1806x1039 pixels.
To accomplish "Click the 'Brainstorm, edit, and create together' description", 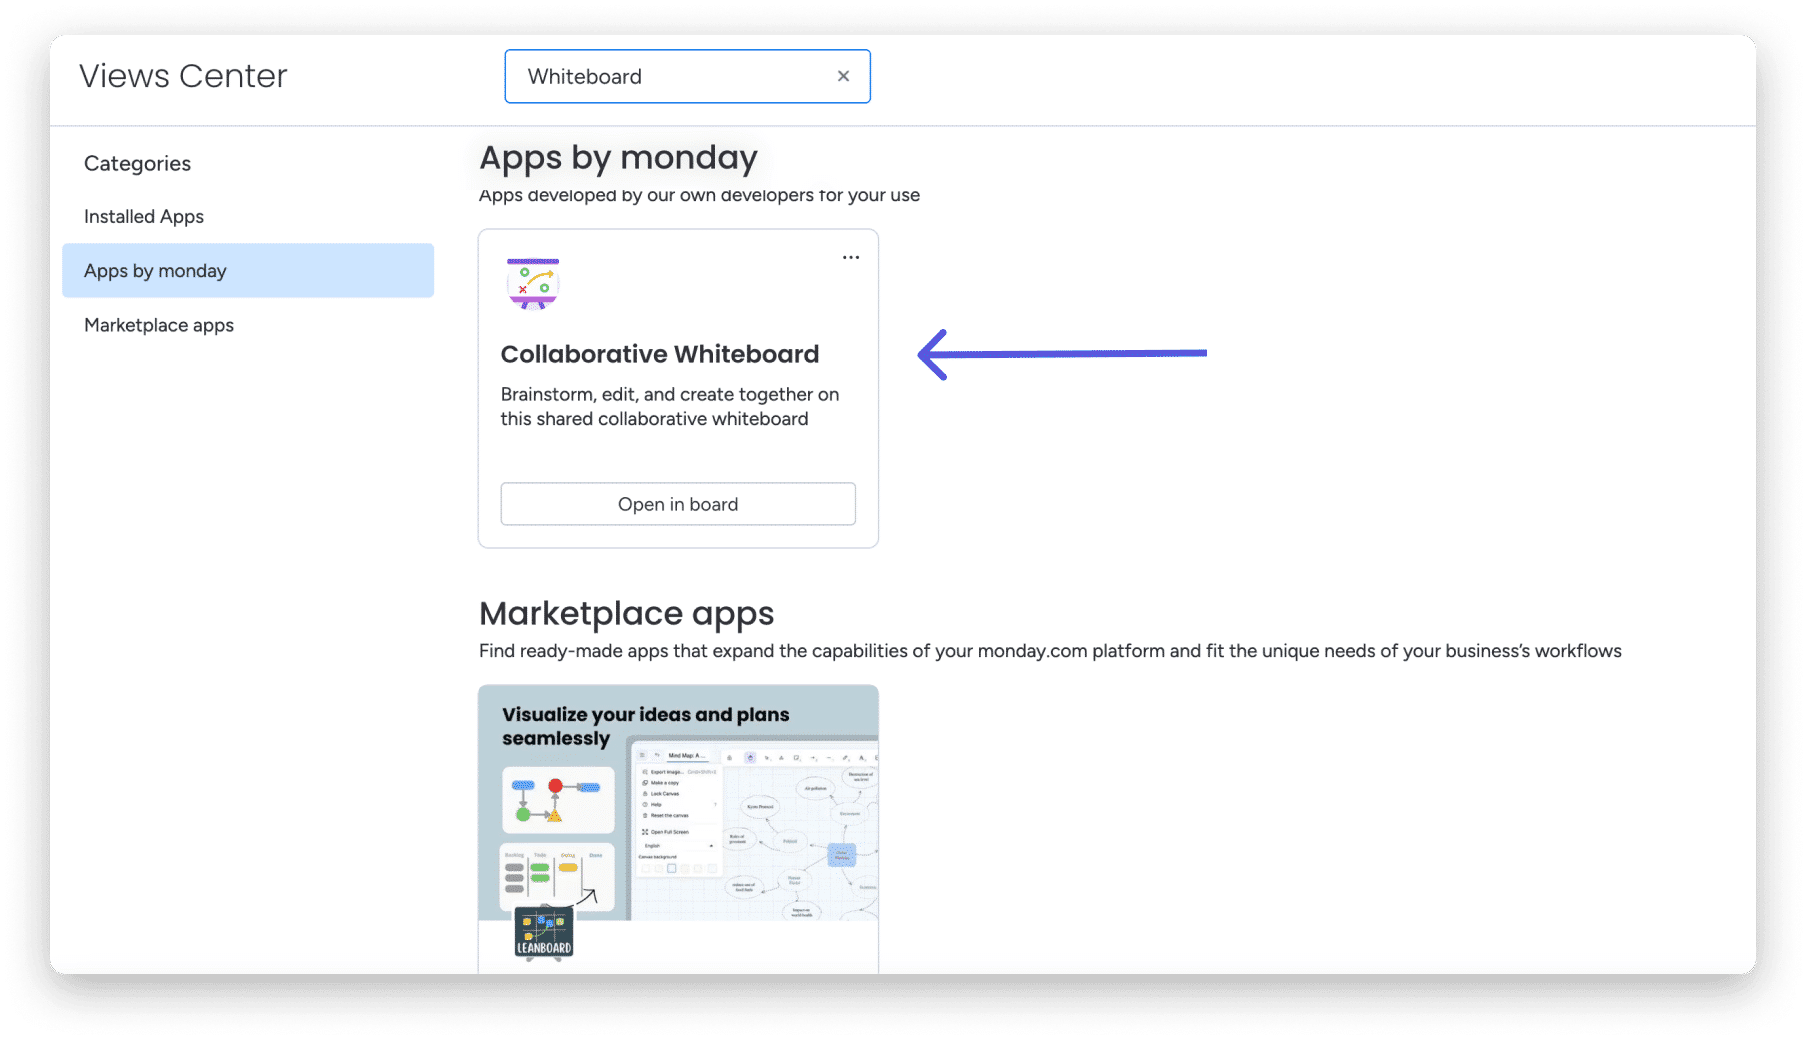I will 670,407.
